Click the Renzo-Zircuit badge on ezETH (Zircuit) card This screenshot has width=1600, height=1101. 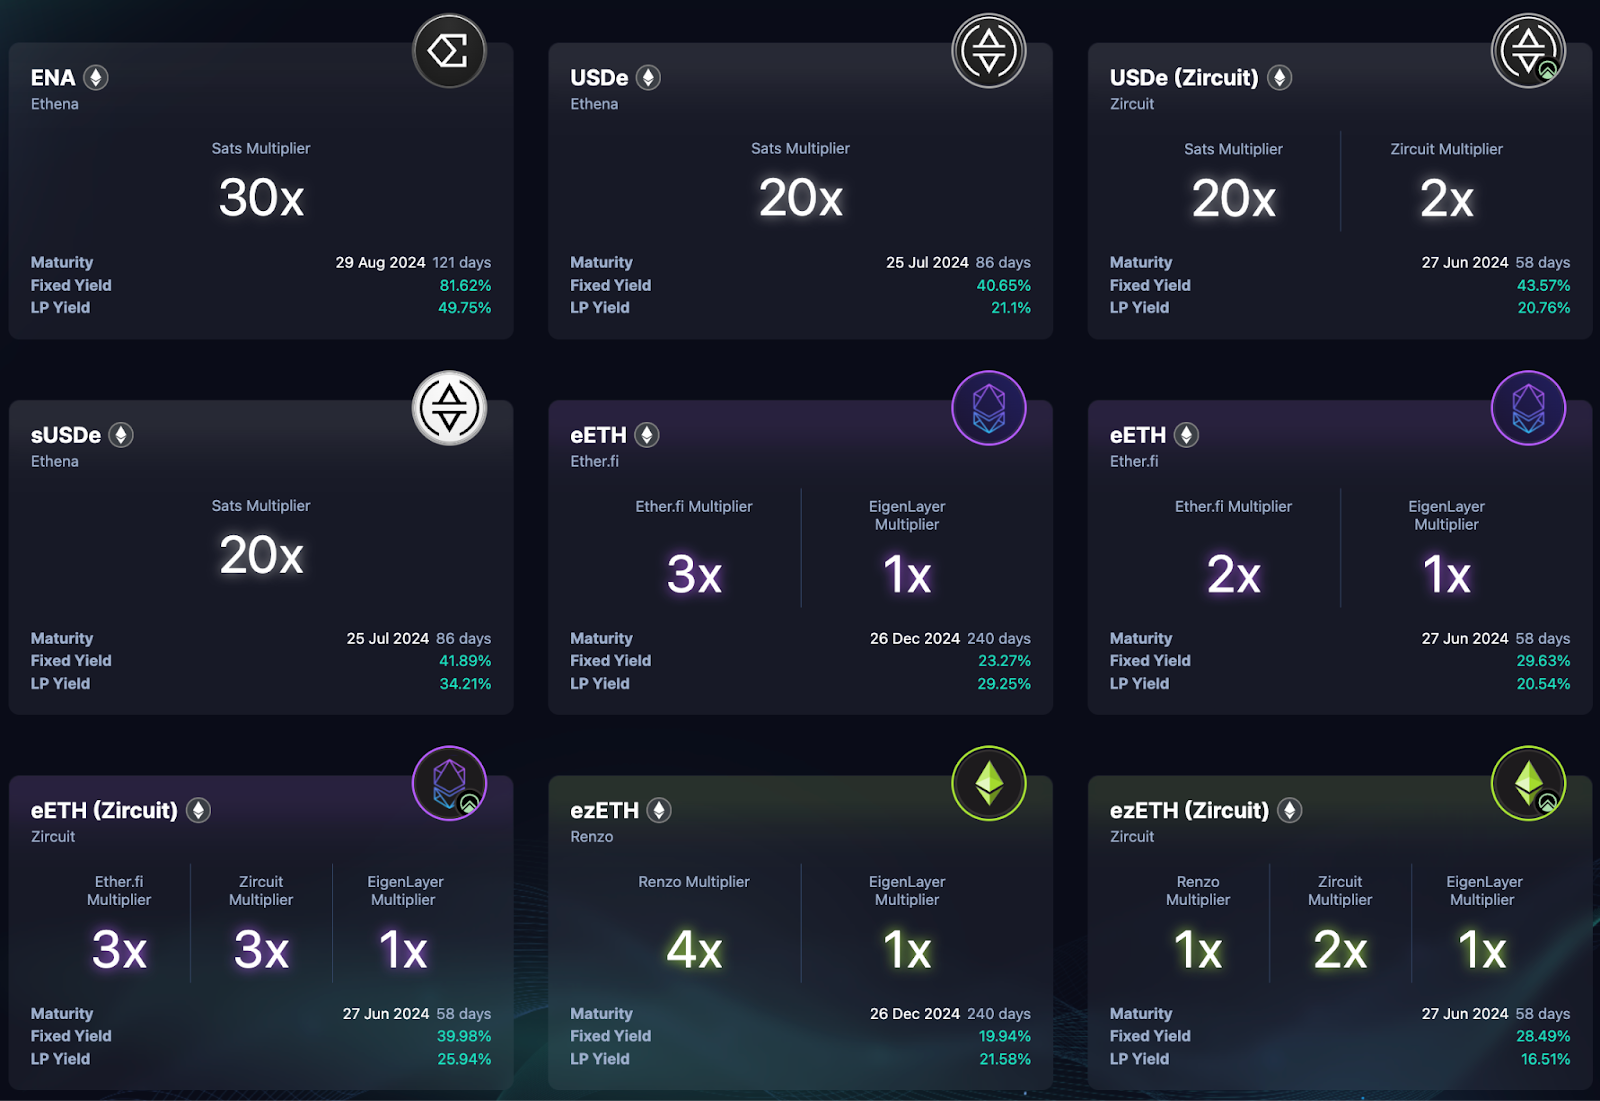point(1529,784)
